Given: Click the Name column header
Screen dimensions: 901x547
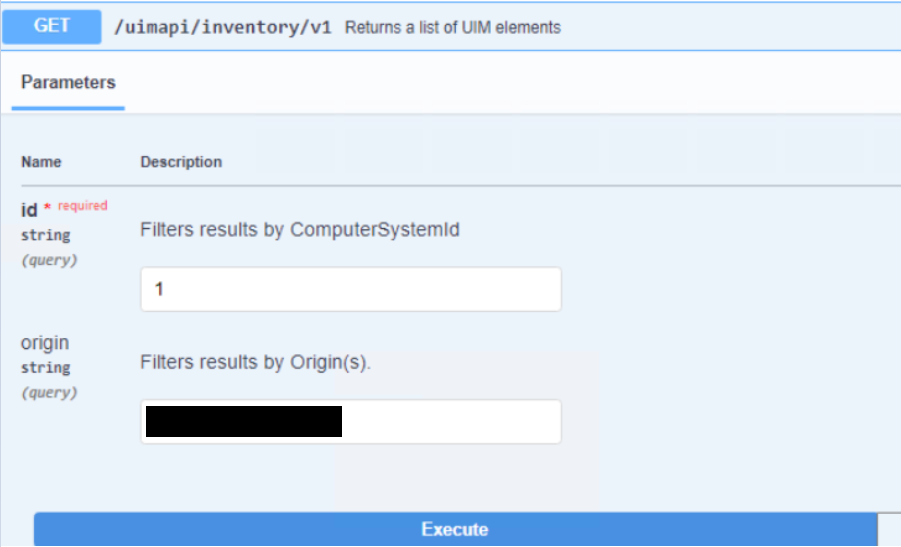Looking at the screenshot, I should (x=41, y=161).
